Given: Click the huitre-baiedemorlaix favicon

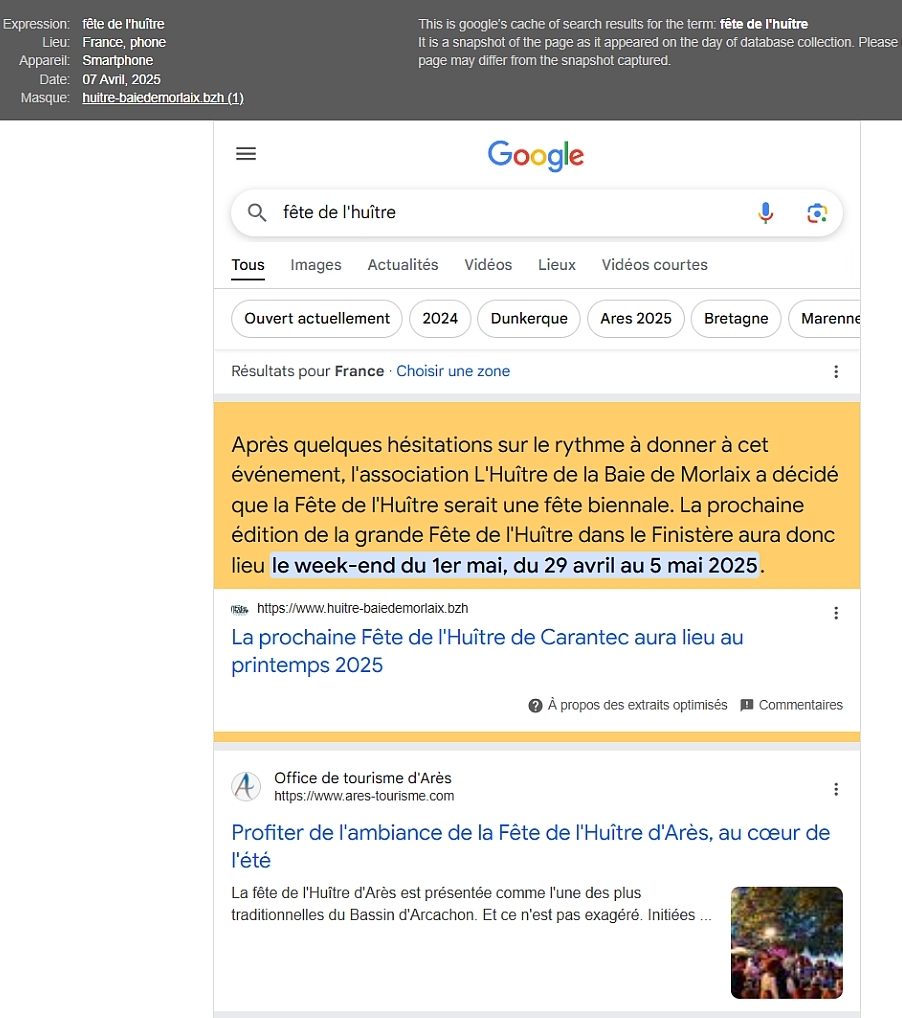Looking at the screenshot, I should [240, 609].
